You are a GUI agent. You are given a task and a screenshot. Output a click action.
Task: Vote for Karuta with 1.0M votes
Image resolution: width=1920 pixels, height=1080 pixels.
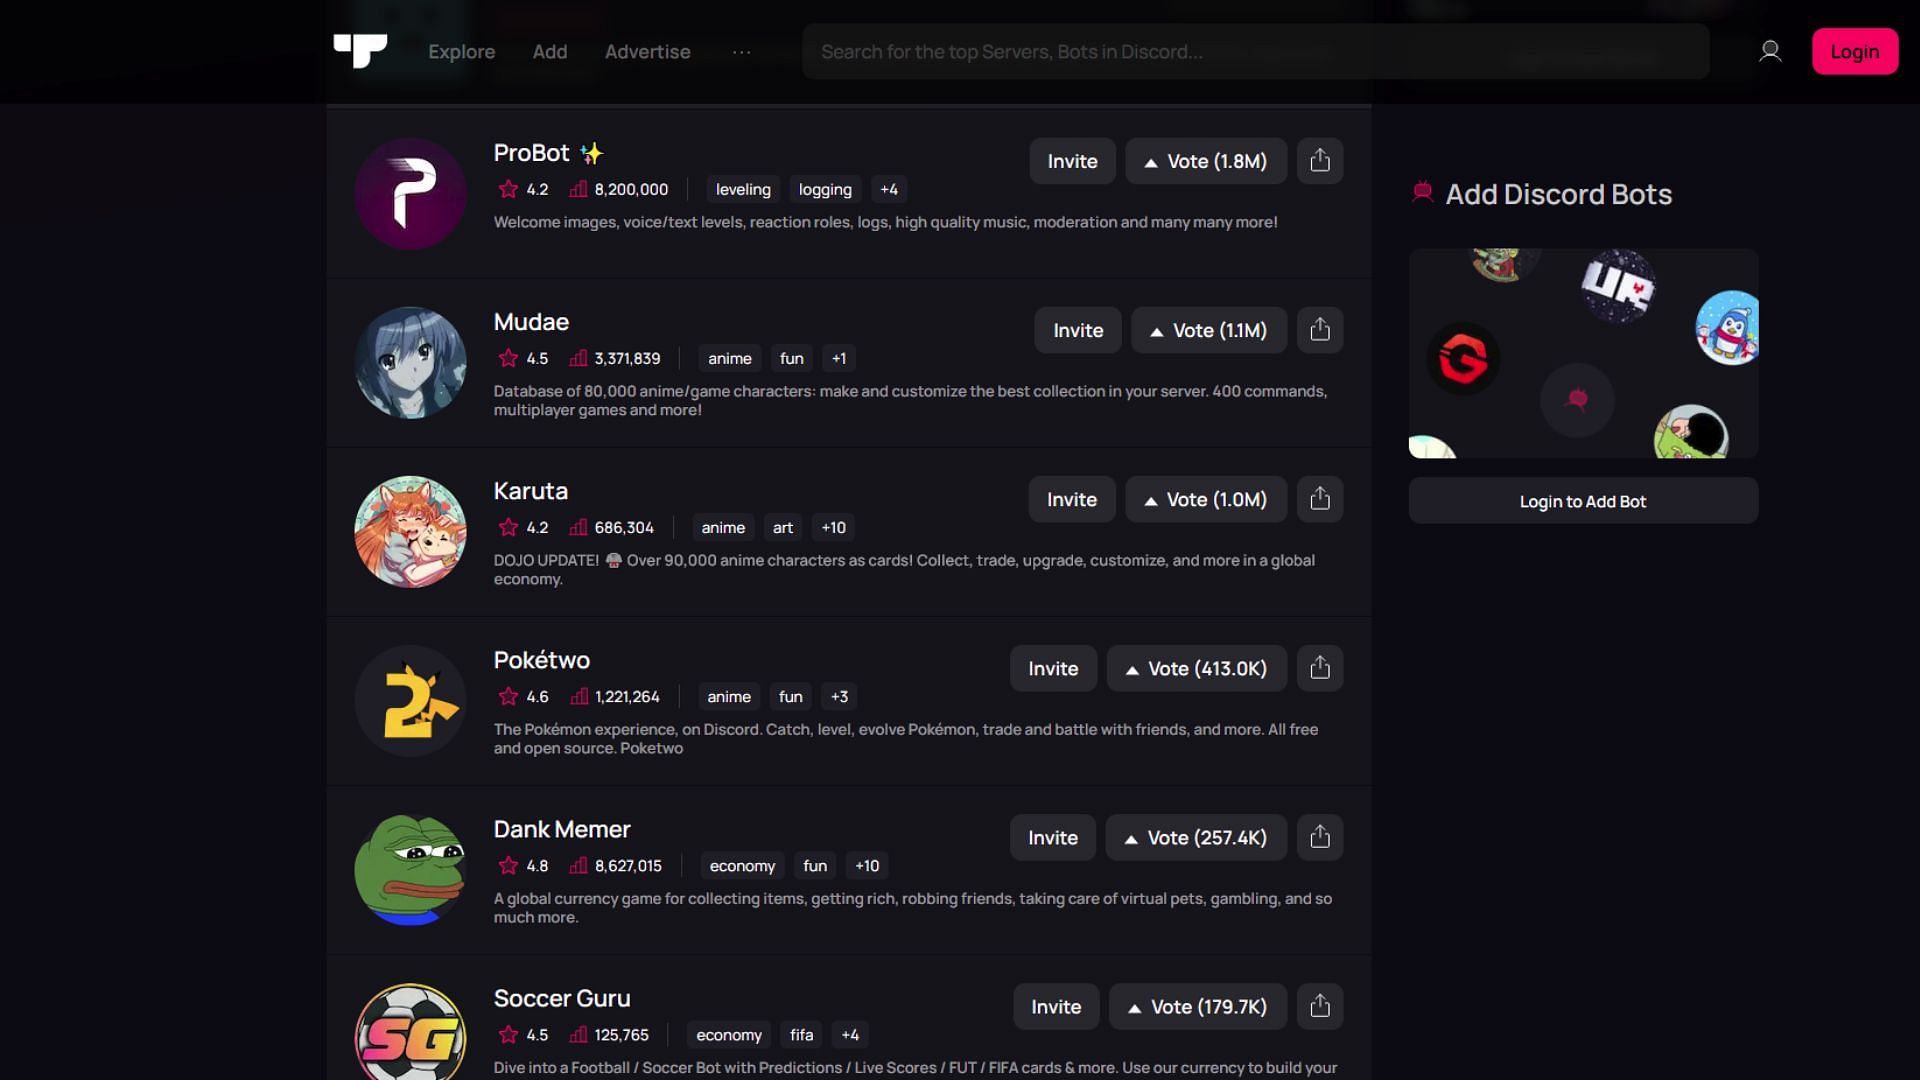(x=1205, y=498)
